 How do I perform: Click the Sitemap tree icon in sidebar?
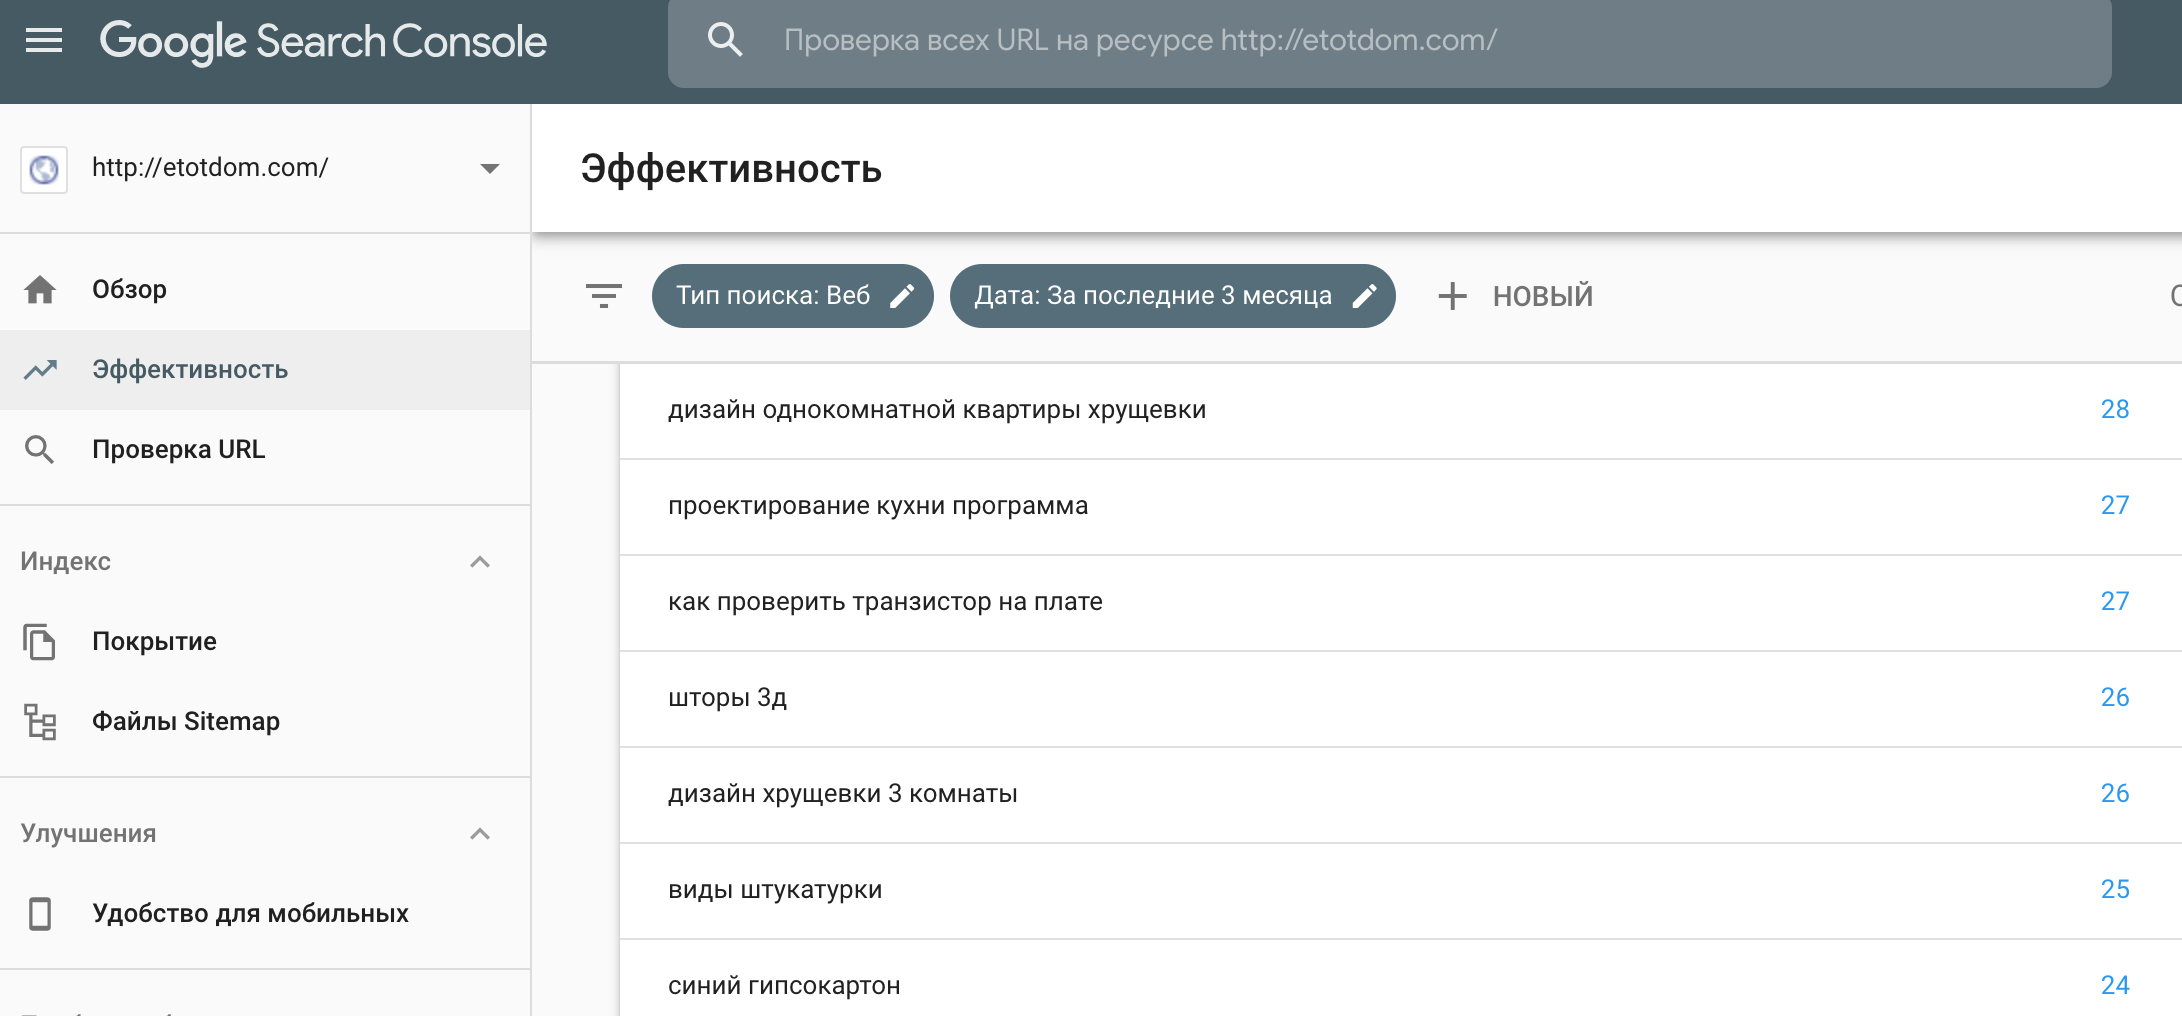pos(40,721)
